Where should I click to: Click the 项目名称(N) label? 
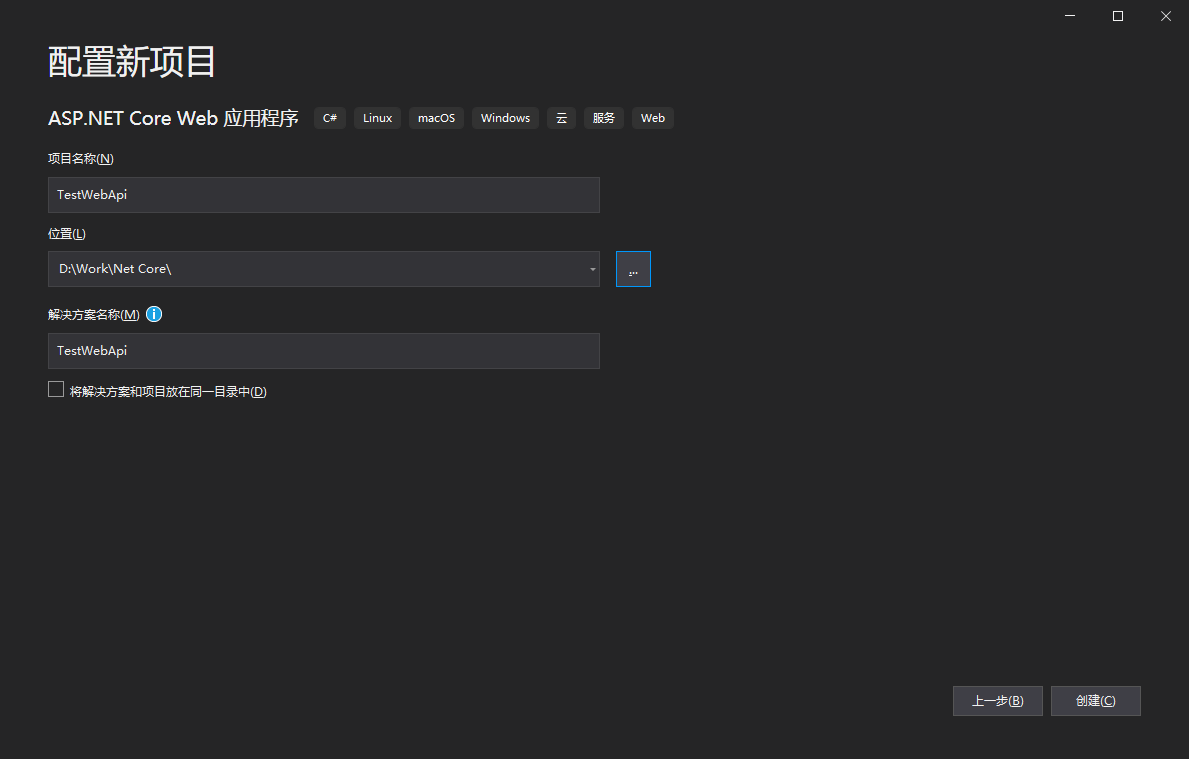pyautogui.click(x=80, y=158)
